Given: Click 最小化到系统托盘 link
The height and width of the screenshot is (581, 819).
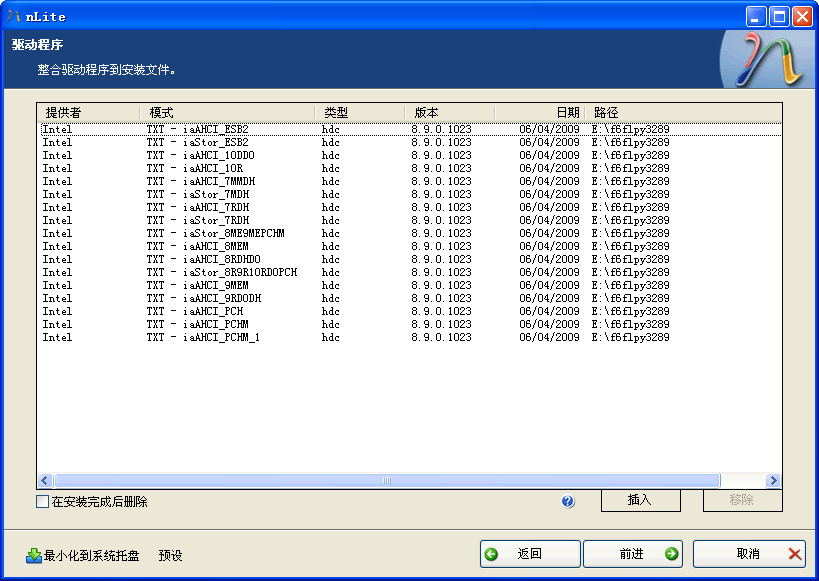Looking at the screenshot, I should point(91,555).
